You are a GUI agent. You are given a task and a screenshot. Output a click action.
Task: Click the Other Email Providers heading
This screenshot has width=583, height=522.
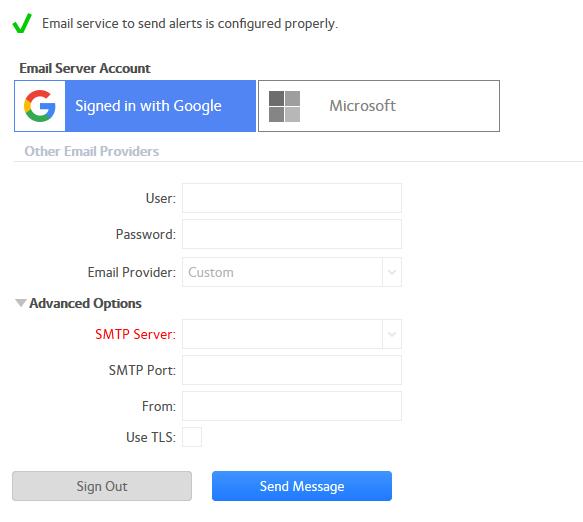pos(92,151)
